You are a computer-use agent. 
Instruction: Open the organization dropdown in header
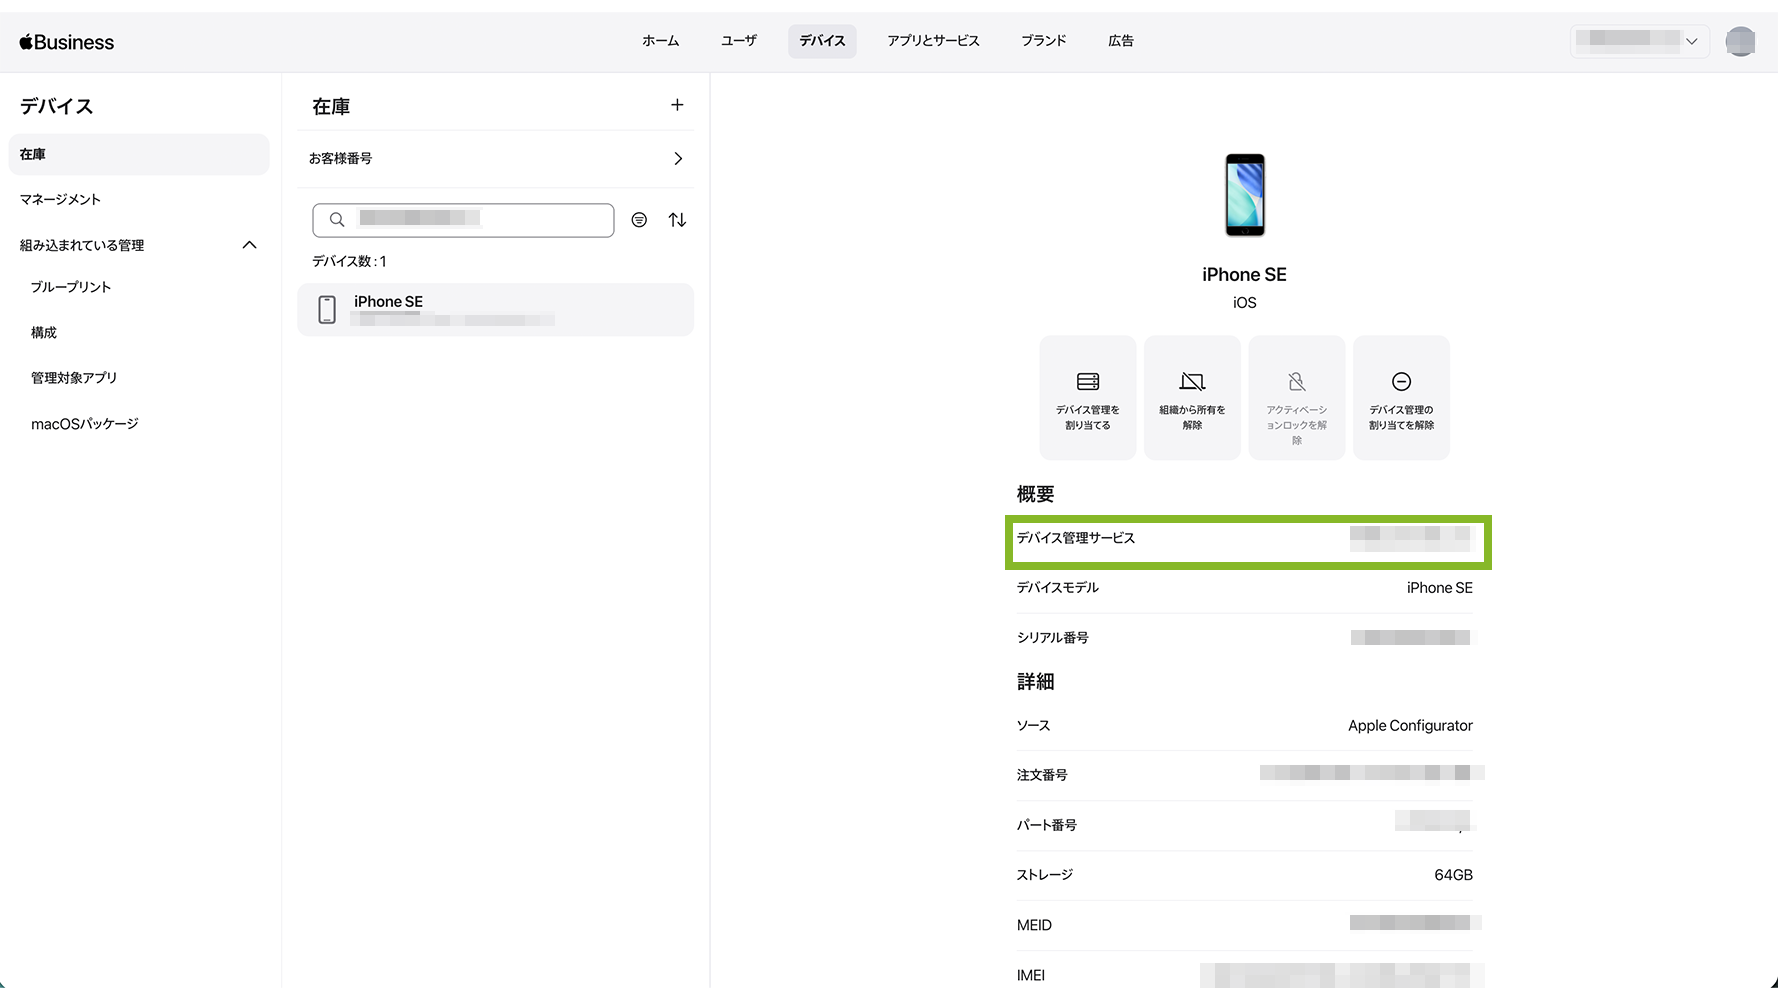(x=1639, y=41)
